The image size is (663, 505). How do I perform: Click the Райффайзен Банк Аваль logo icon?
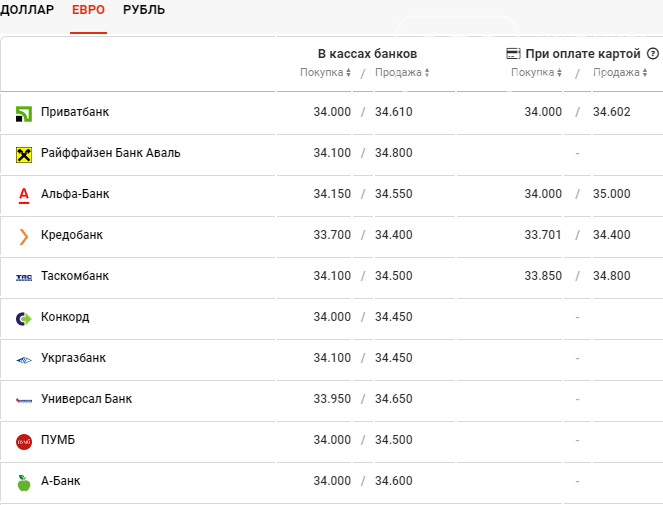(24, 154)
